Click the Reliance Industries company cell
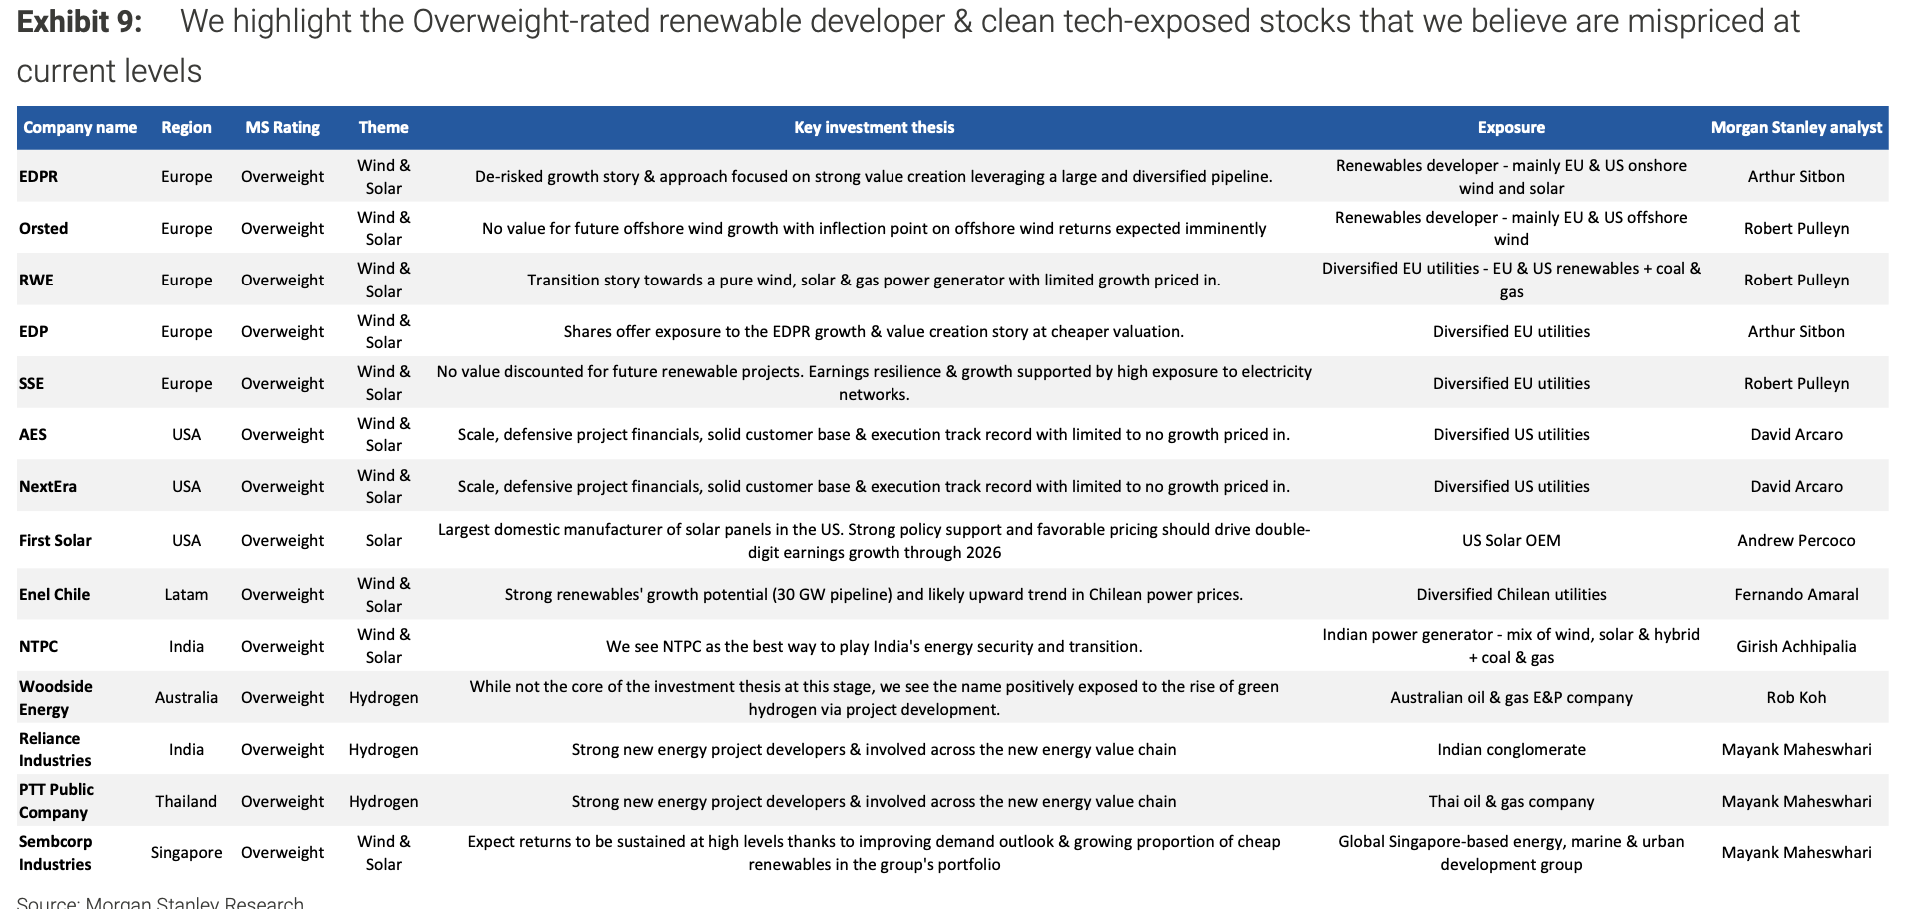This screenshot has width=1921, height=909. (55, 749)
